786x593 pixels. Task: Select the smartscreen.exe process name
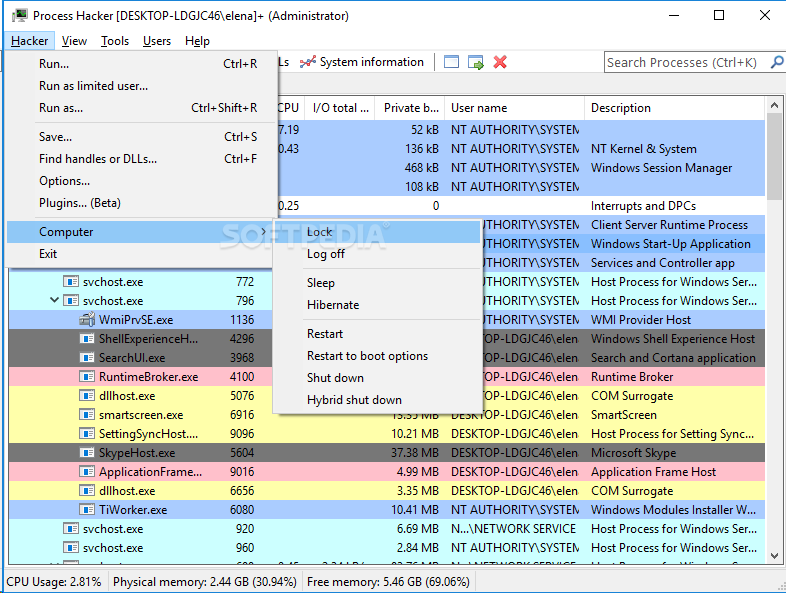[141, 415]
